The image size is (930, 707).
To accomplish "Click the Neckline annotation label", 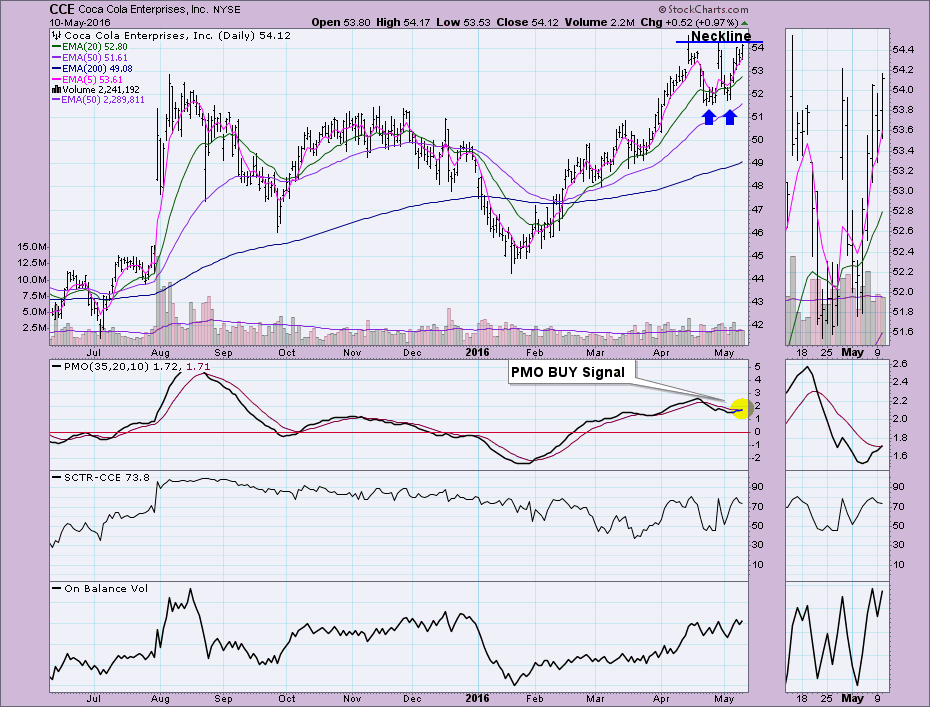I will click(721, 37).
